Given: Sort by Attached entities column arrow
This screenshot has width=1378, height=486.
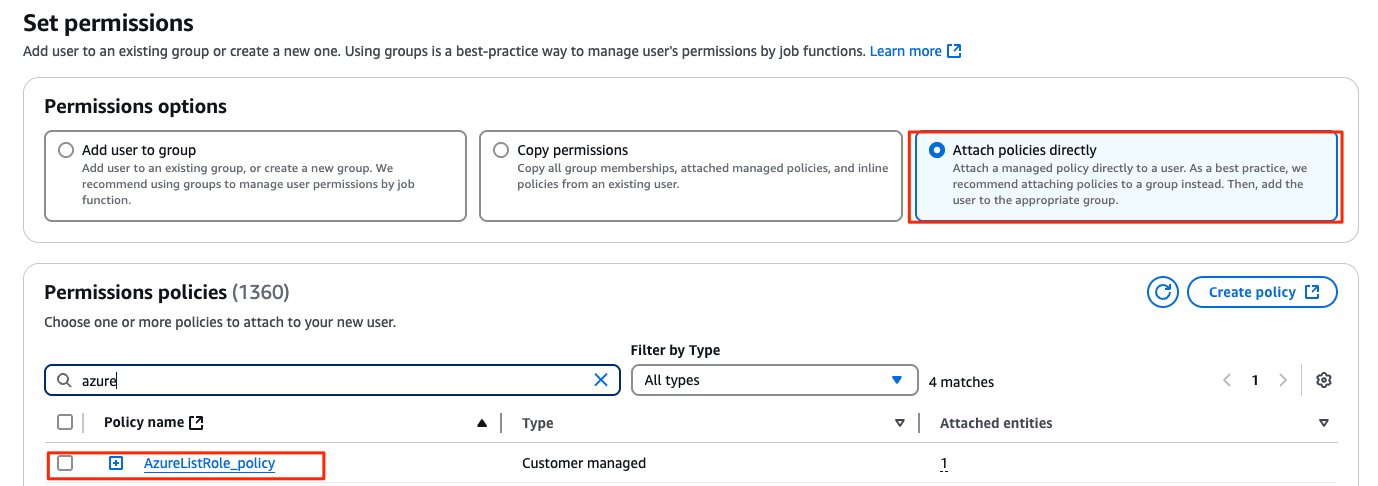Looking at the screenshot, I should (x=1324, y=423).
